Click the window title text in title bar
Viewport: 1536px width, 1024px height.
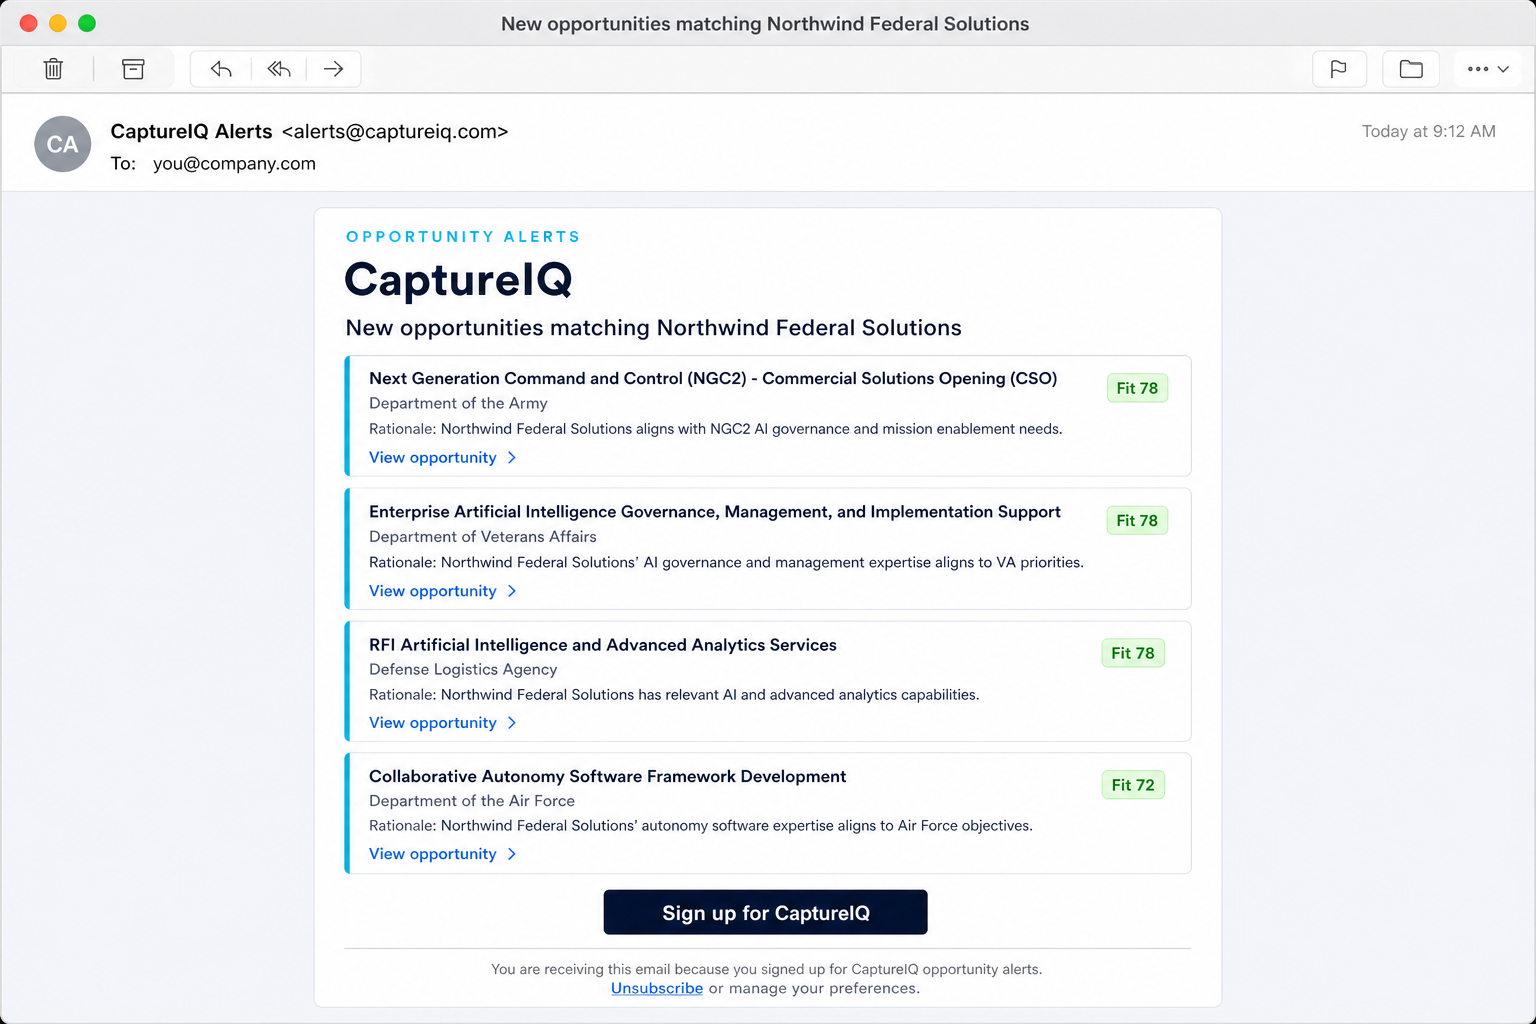765,24
